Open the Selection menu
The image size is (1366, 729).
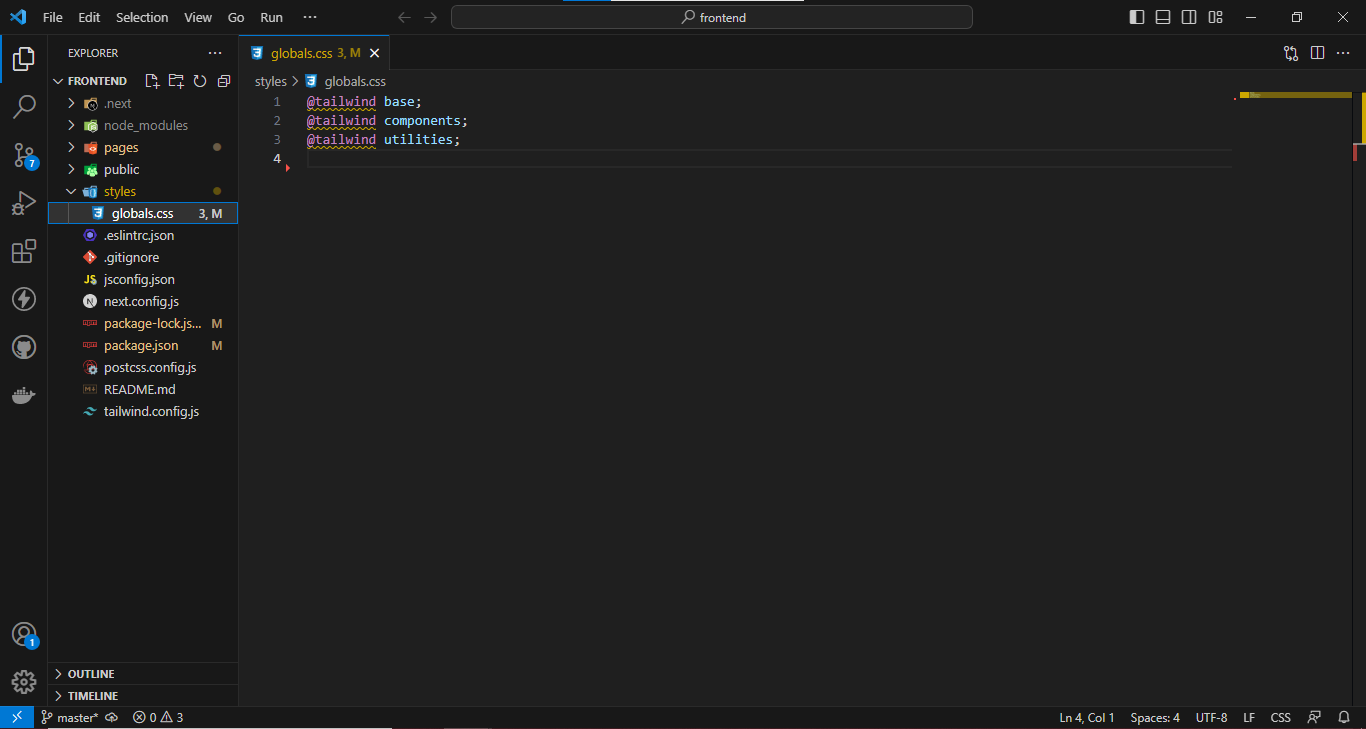142,17
